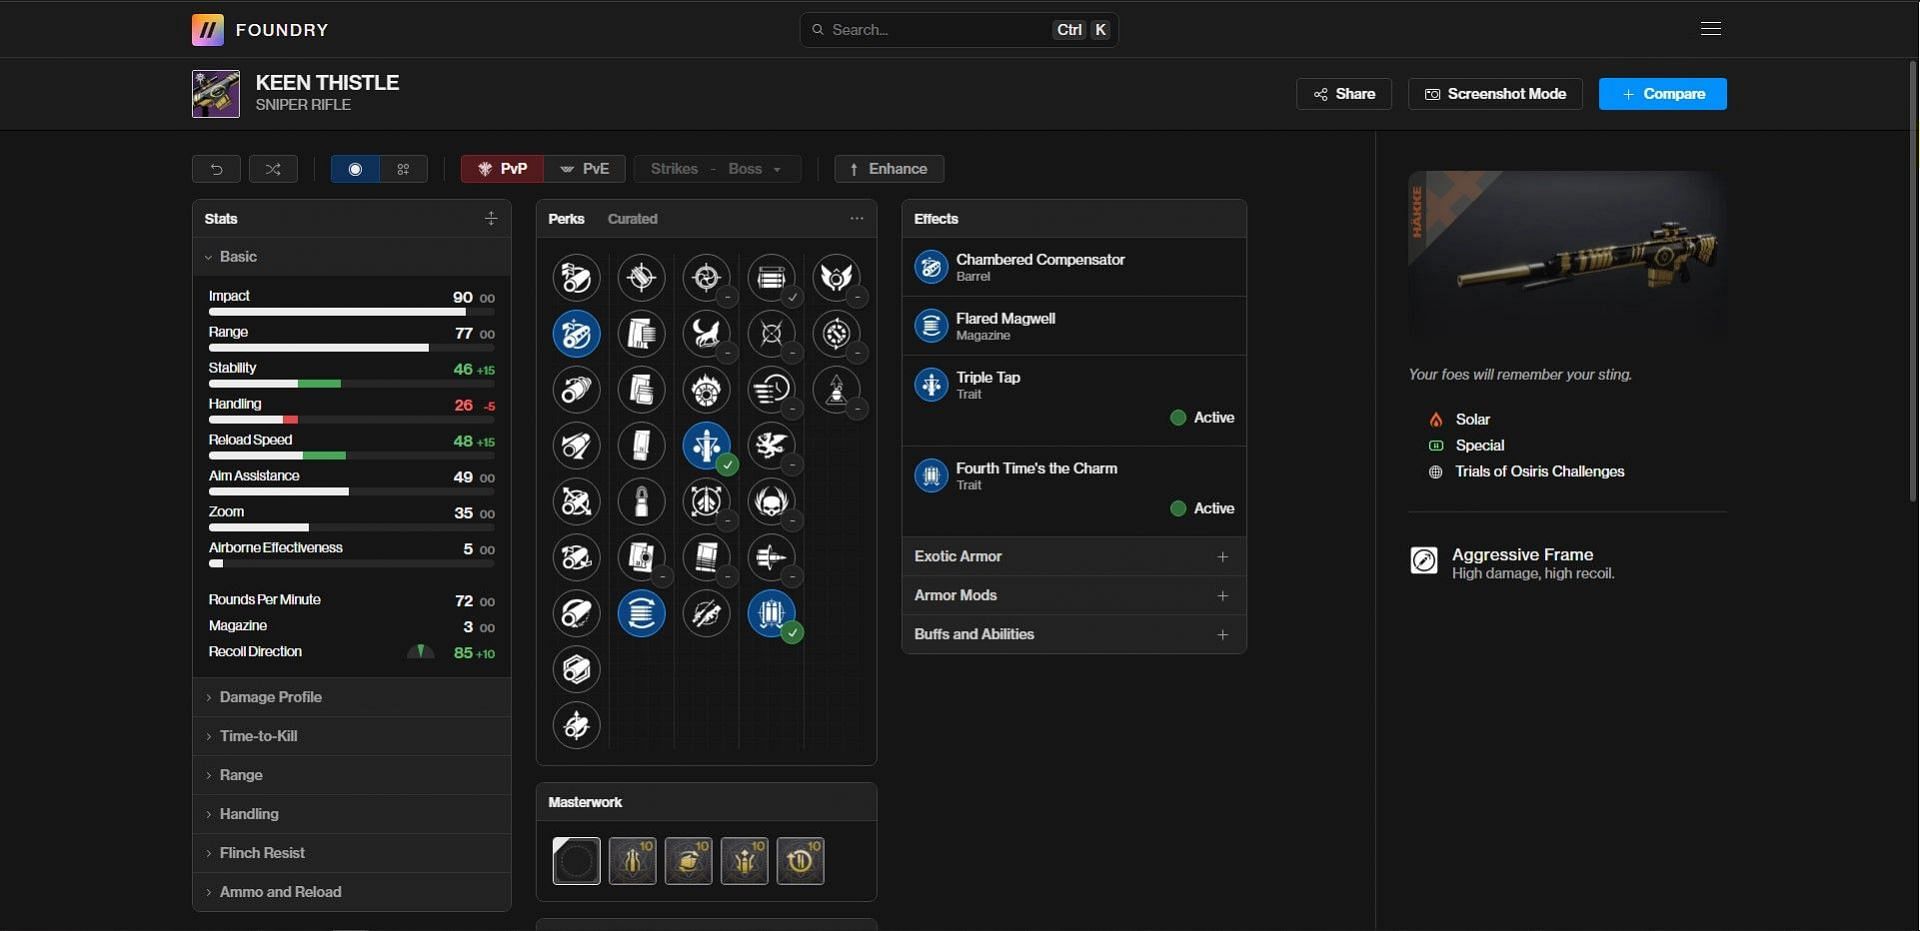1920x931 pixels.
Task: Select the Triple Tap trait perk icon
Action: [707, 446]
